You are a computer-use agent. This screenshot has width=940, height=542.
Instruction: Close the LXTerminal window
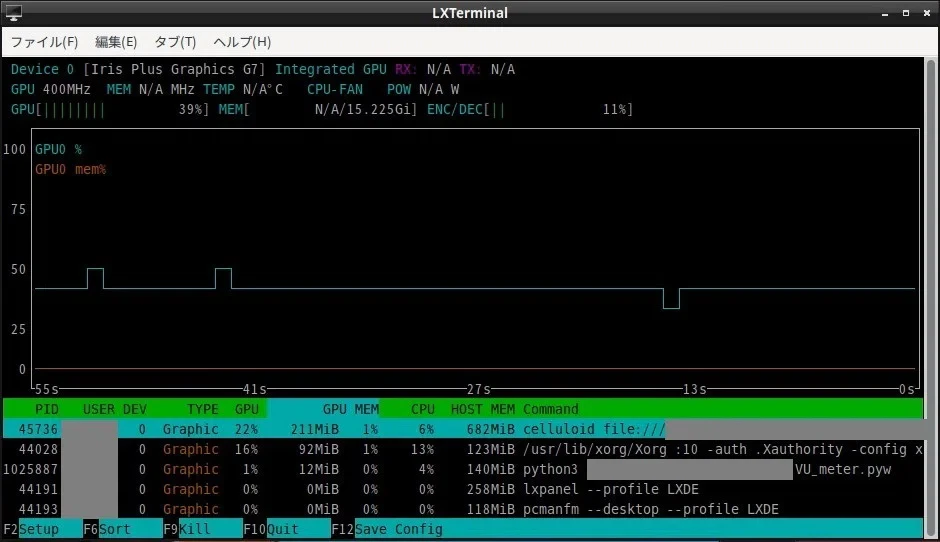(x=927, y=13)
